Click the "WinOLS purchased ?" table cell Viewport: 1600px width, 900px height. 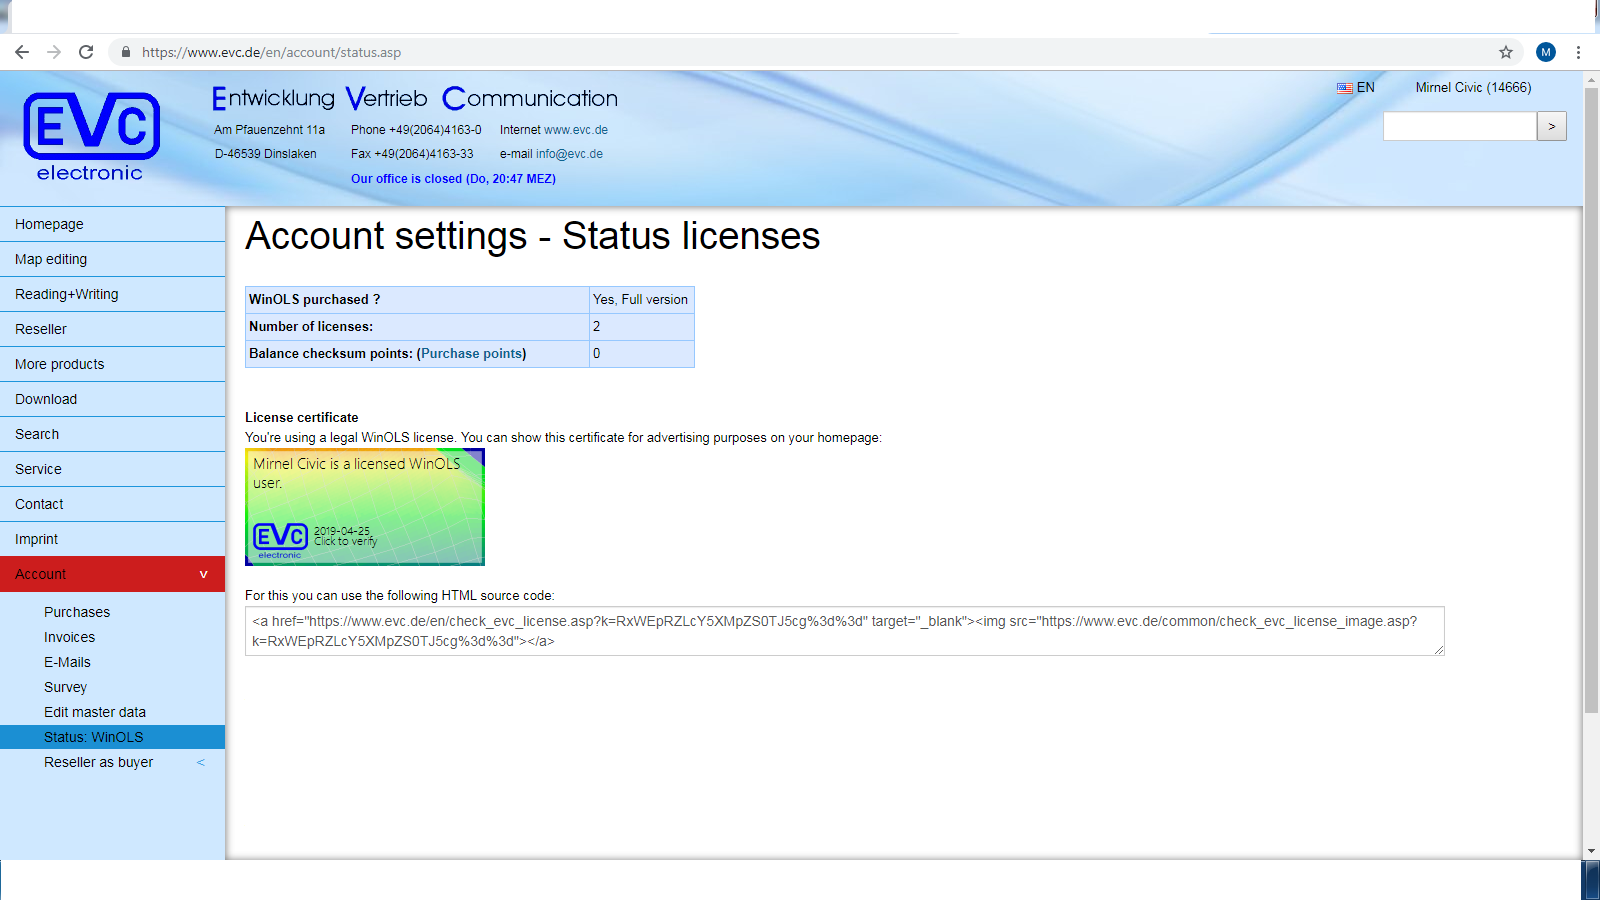tap(417, 300)
